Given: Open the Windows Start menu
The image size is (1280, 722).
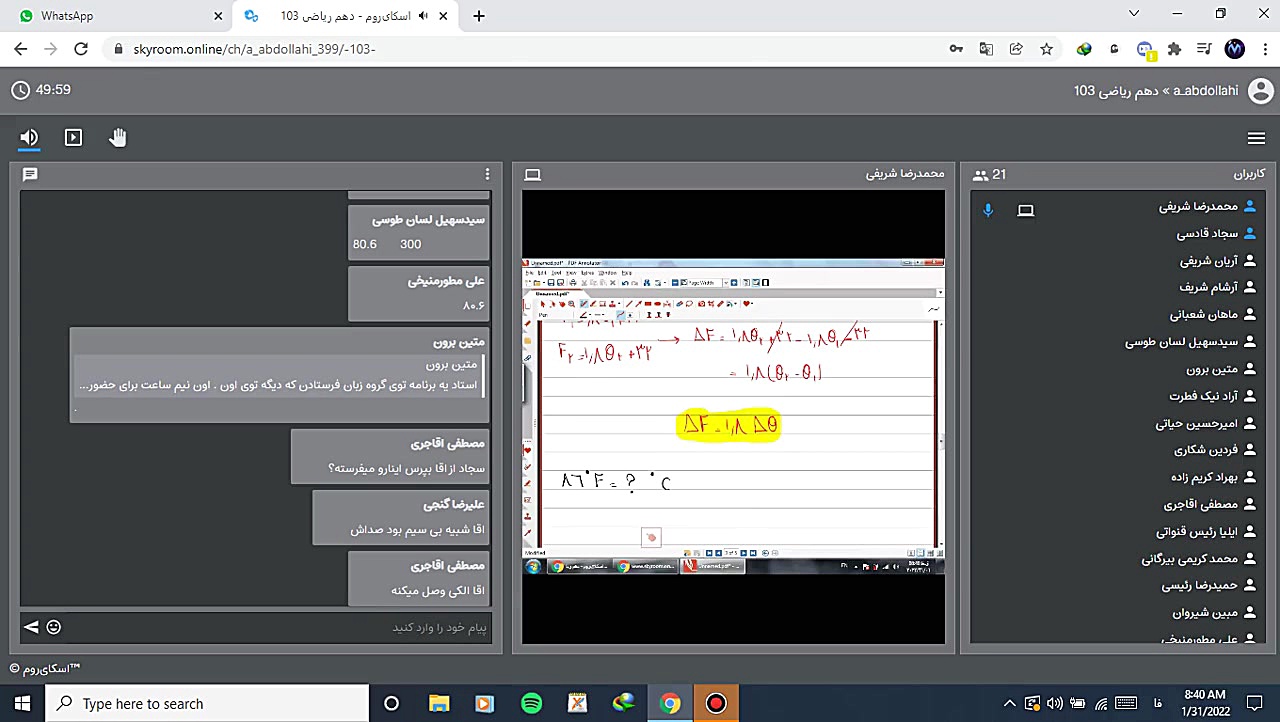Looking at the screenshot, I should click(22, 704).
